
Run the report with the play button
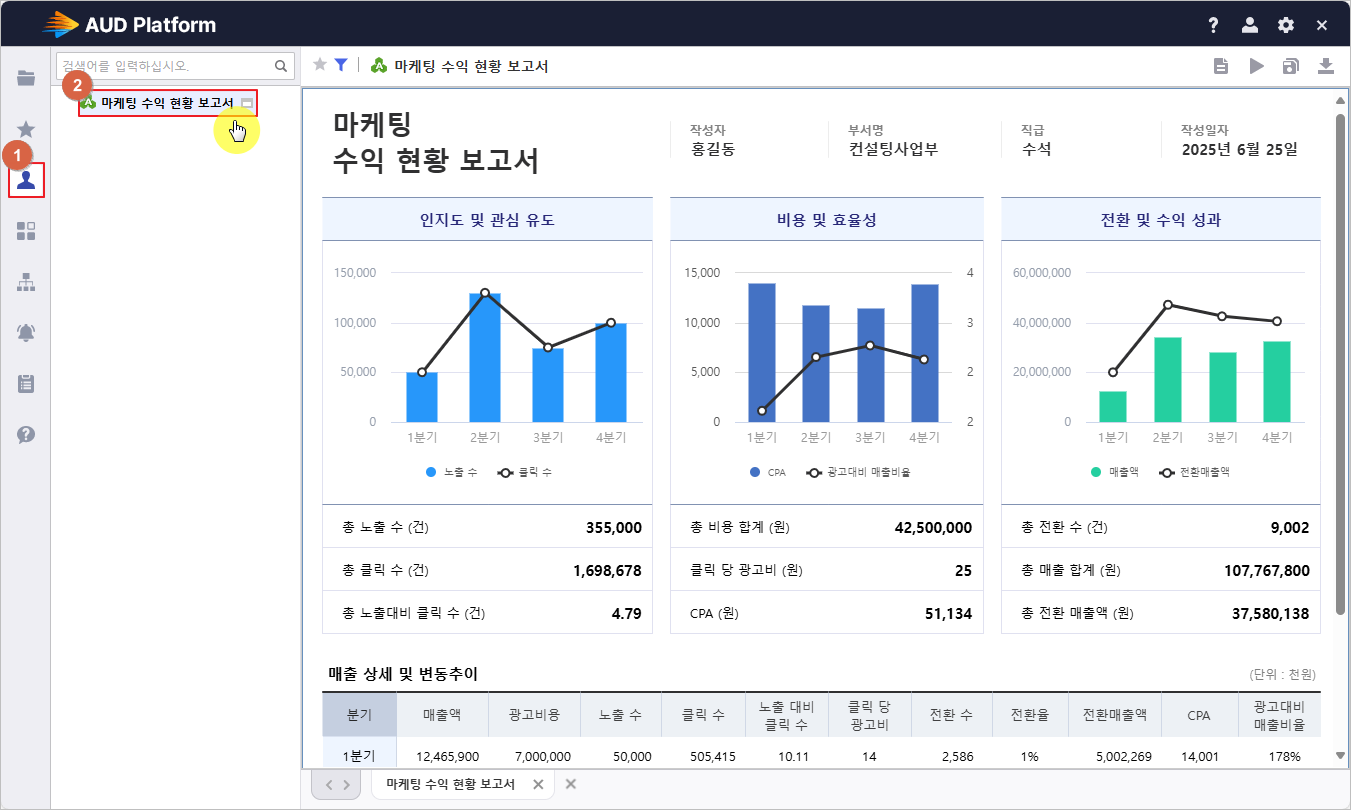coord(1256,66)
